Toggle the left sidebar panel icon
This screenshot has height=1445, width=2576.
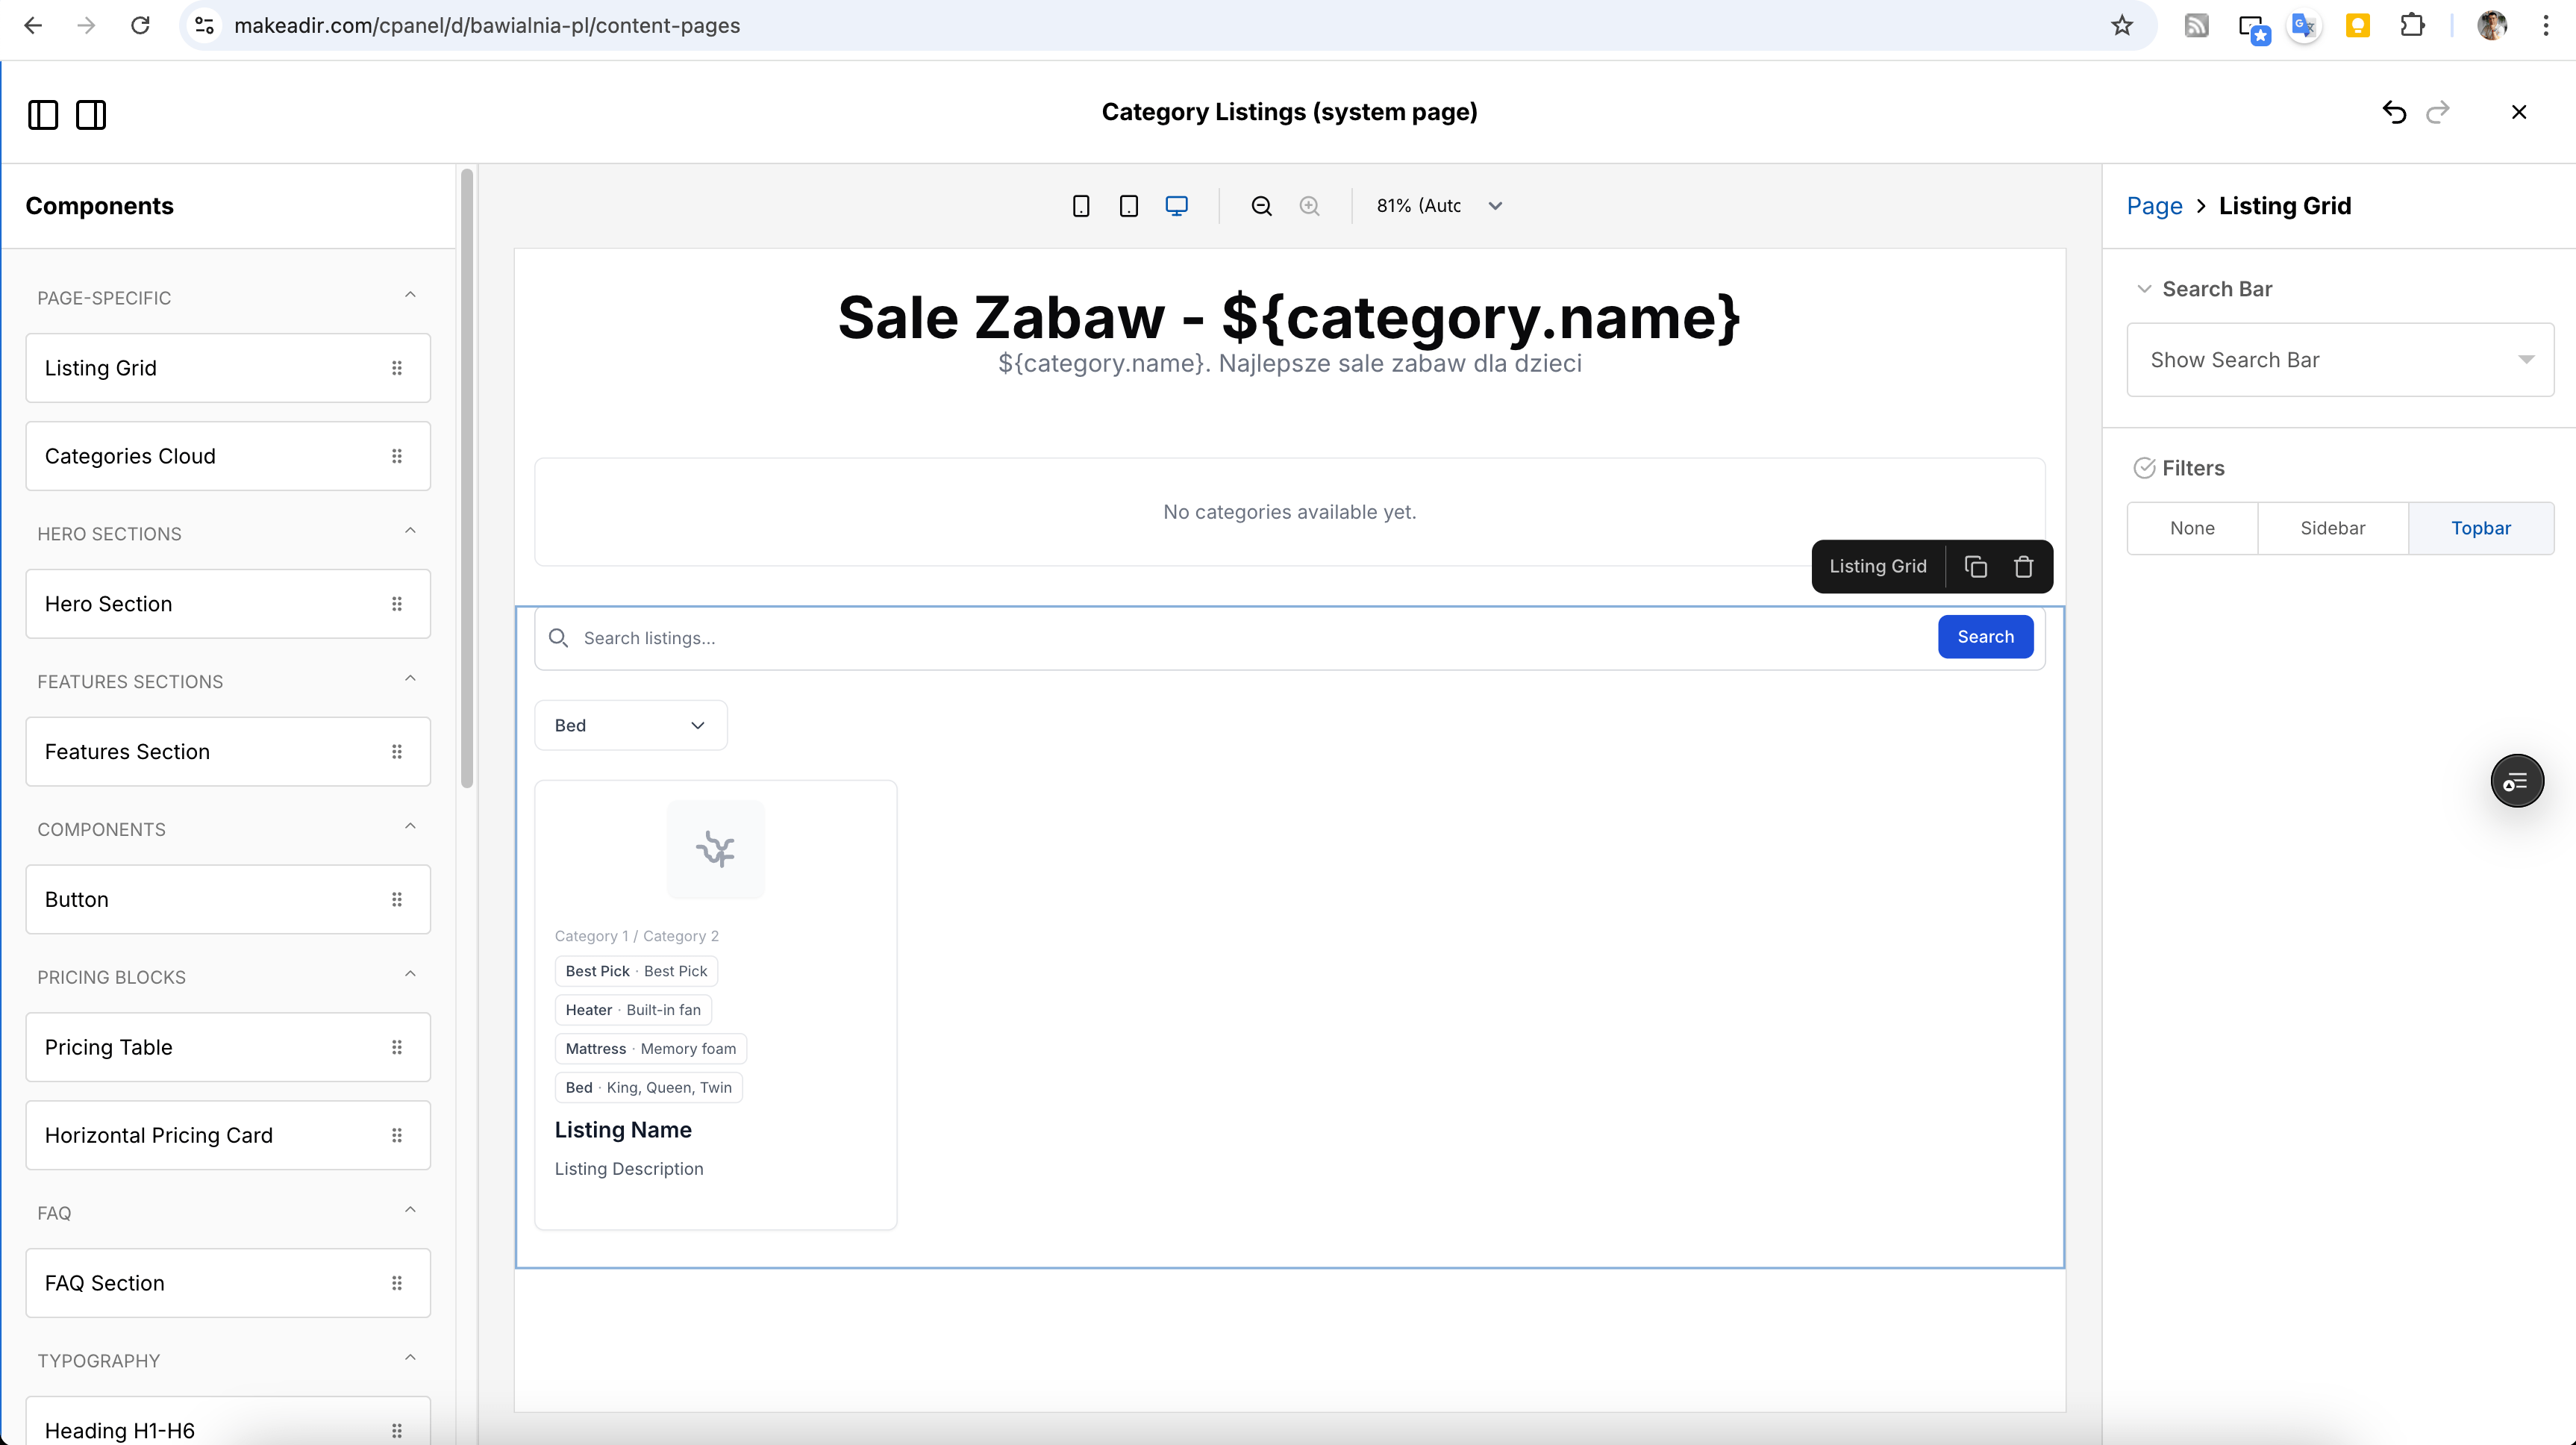point(43,115)
